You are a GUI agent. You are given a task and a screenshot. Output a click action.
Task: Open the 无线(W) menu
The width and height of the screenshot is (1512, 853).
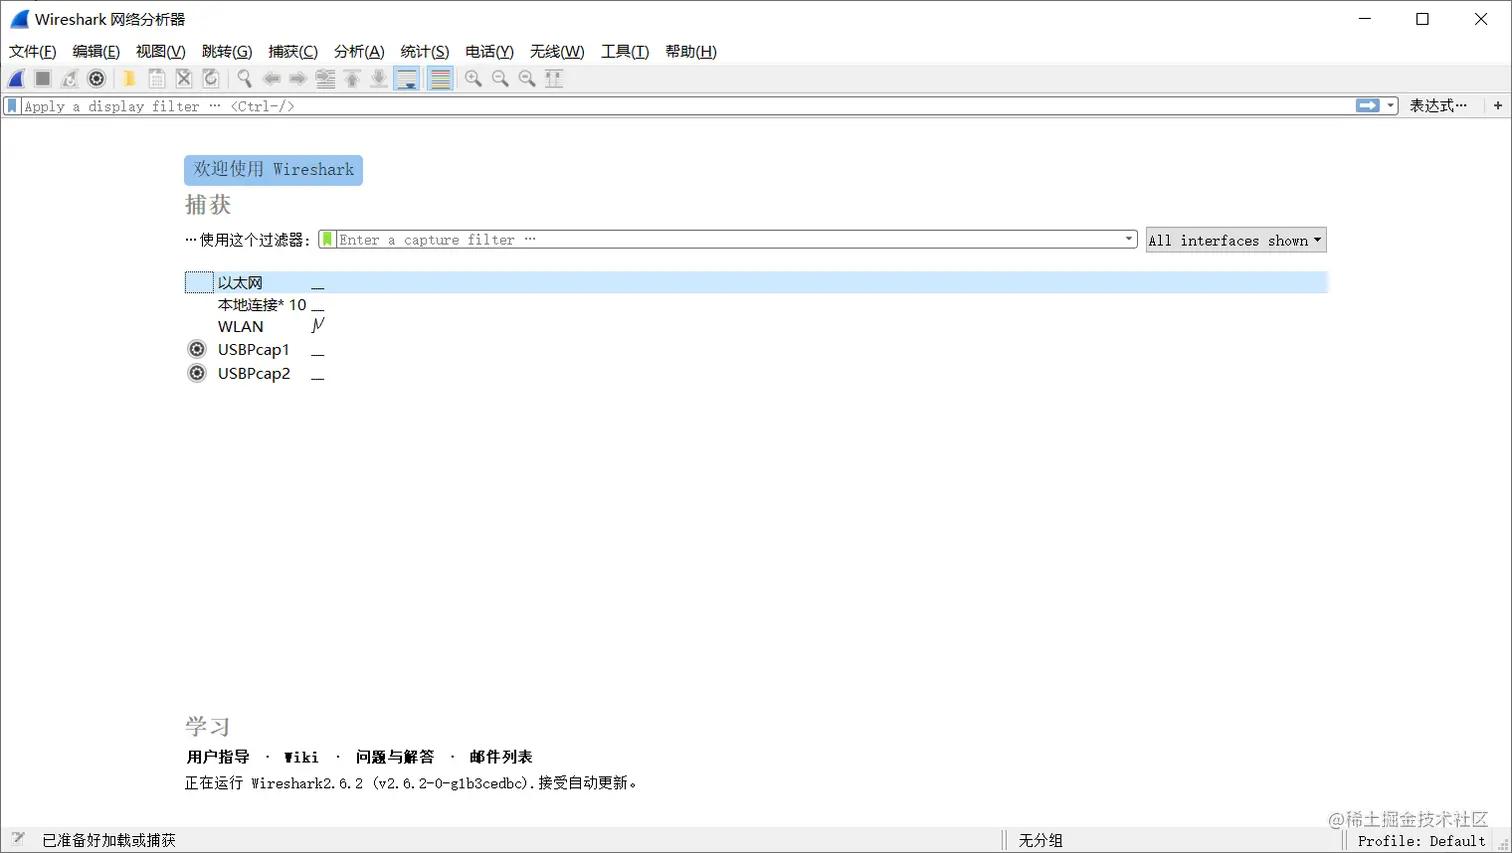point(557,52)
